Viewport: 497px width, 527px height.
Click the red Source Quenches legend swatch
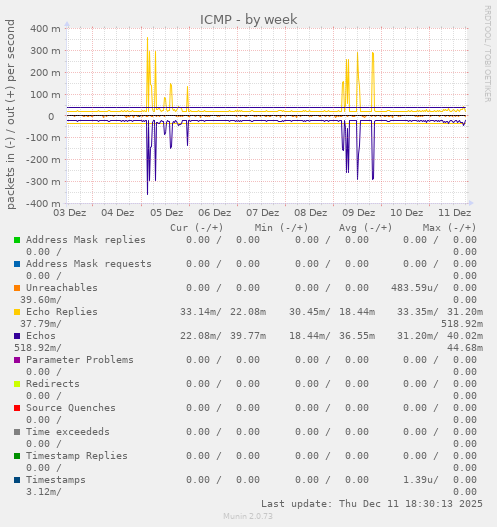coord(17,408)
